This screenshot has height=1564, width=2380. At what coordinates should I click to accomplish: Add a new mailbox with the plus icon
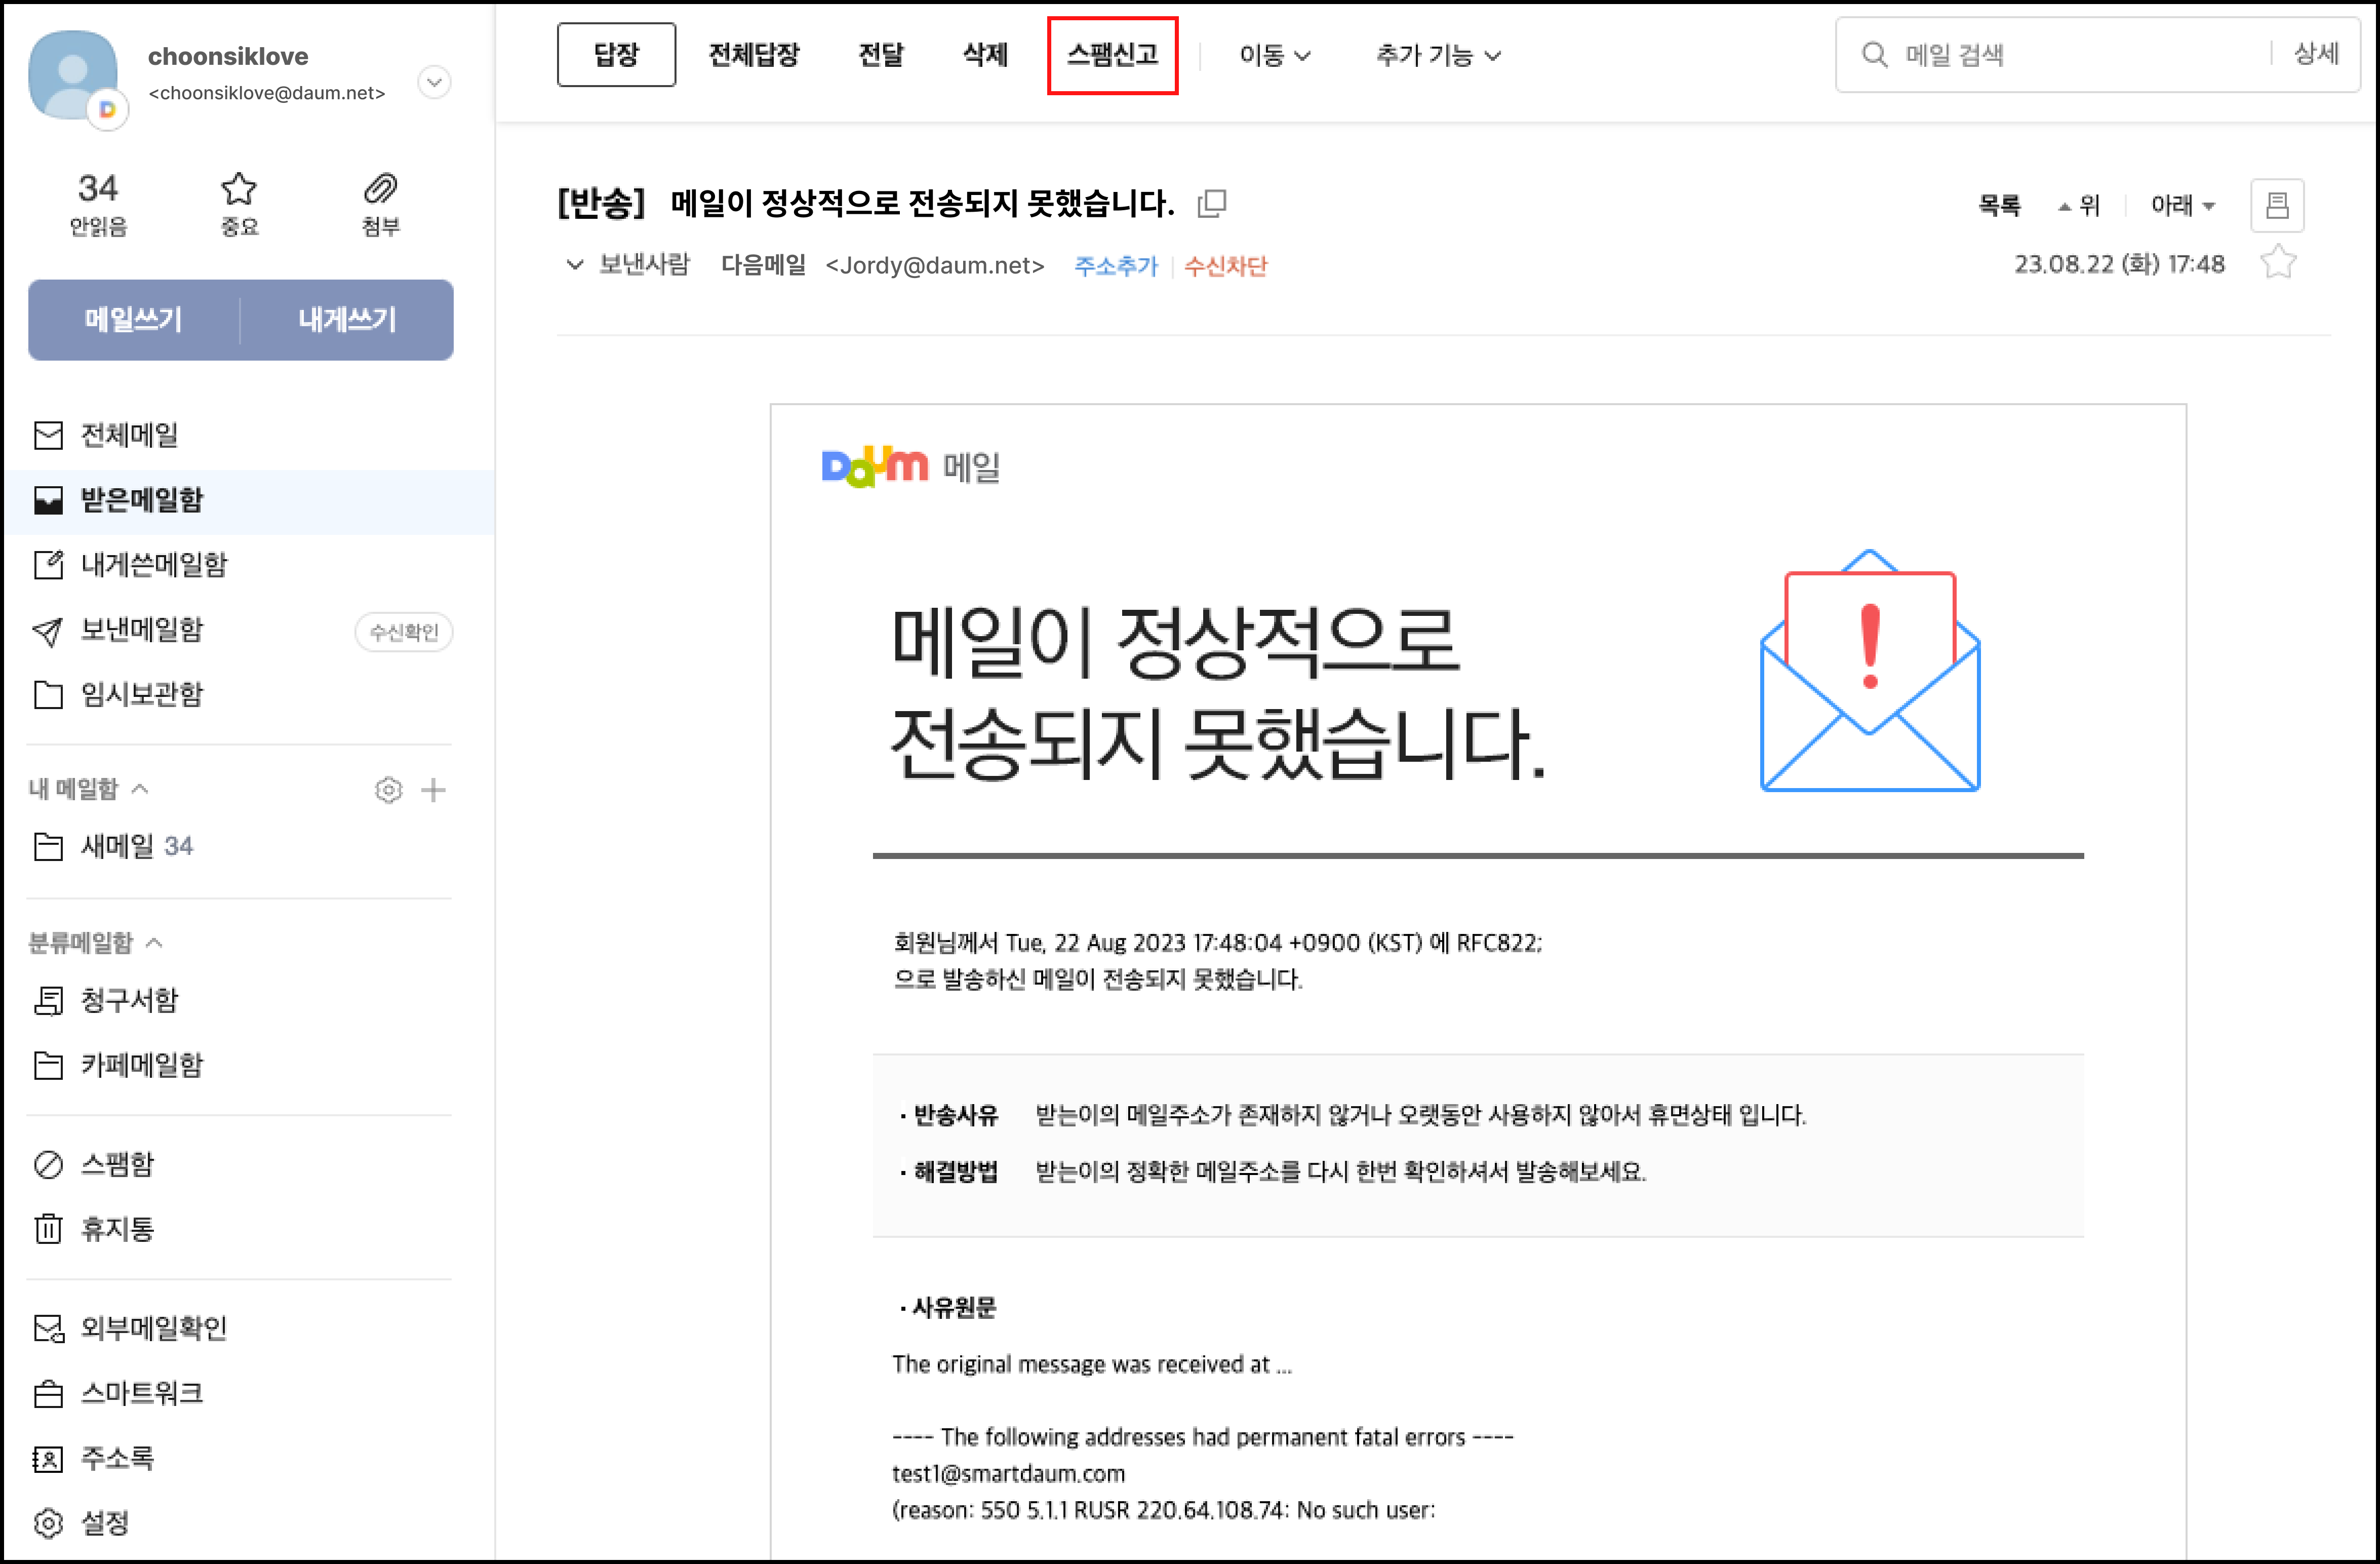click(x=433, y=790)
